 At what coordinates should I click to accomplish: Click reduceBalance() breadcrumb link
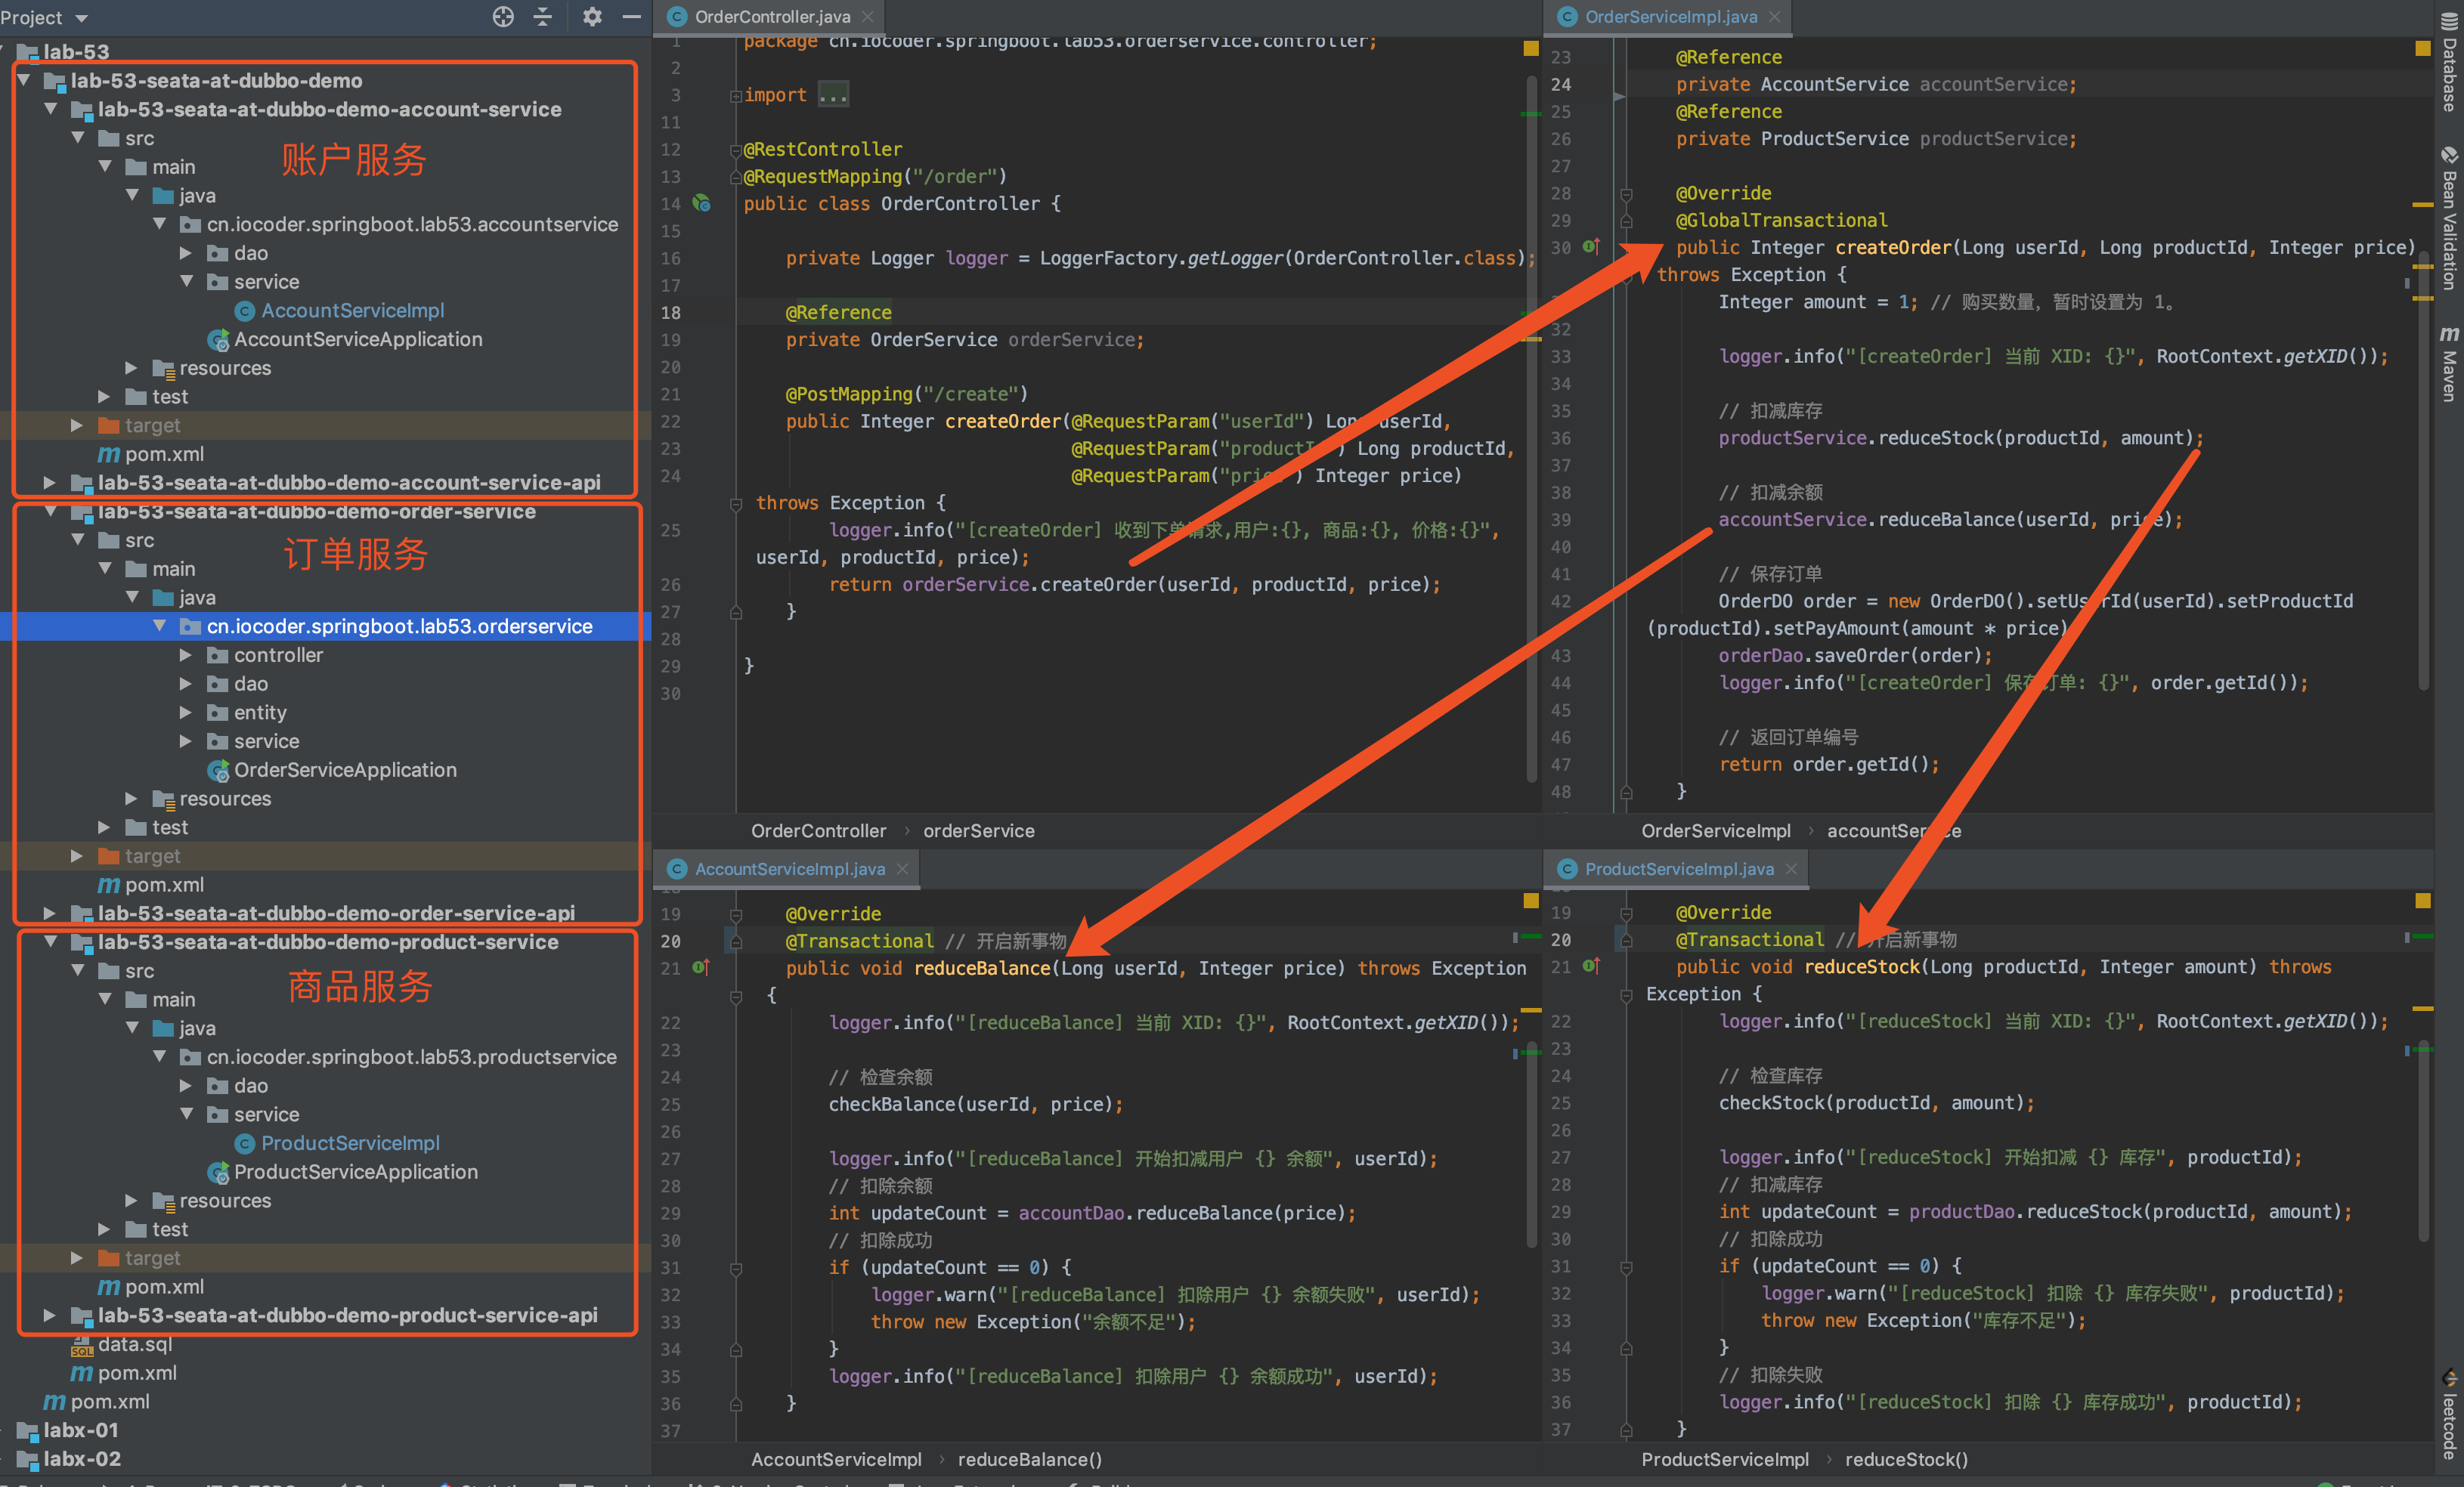click(1029, 1459)
